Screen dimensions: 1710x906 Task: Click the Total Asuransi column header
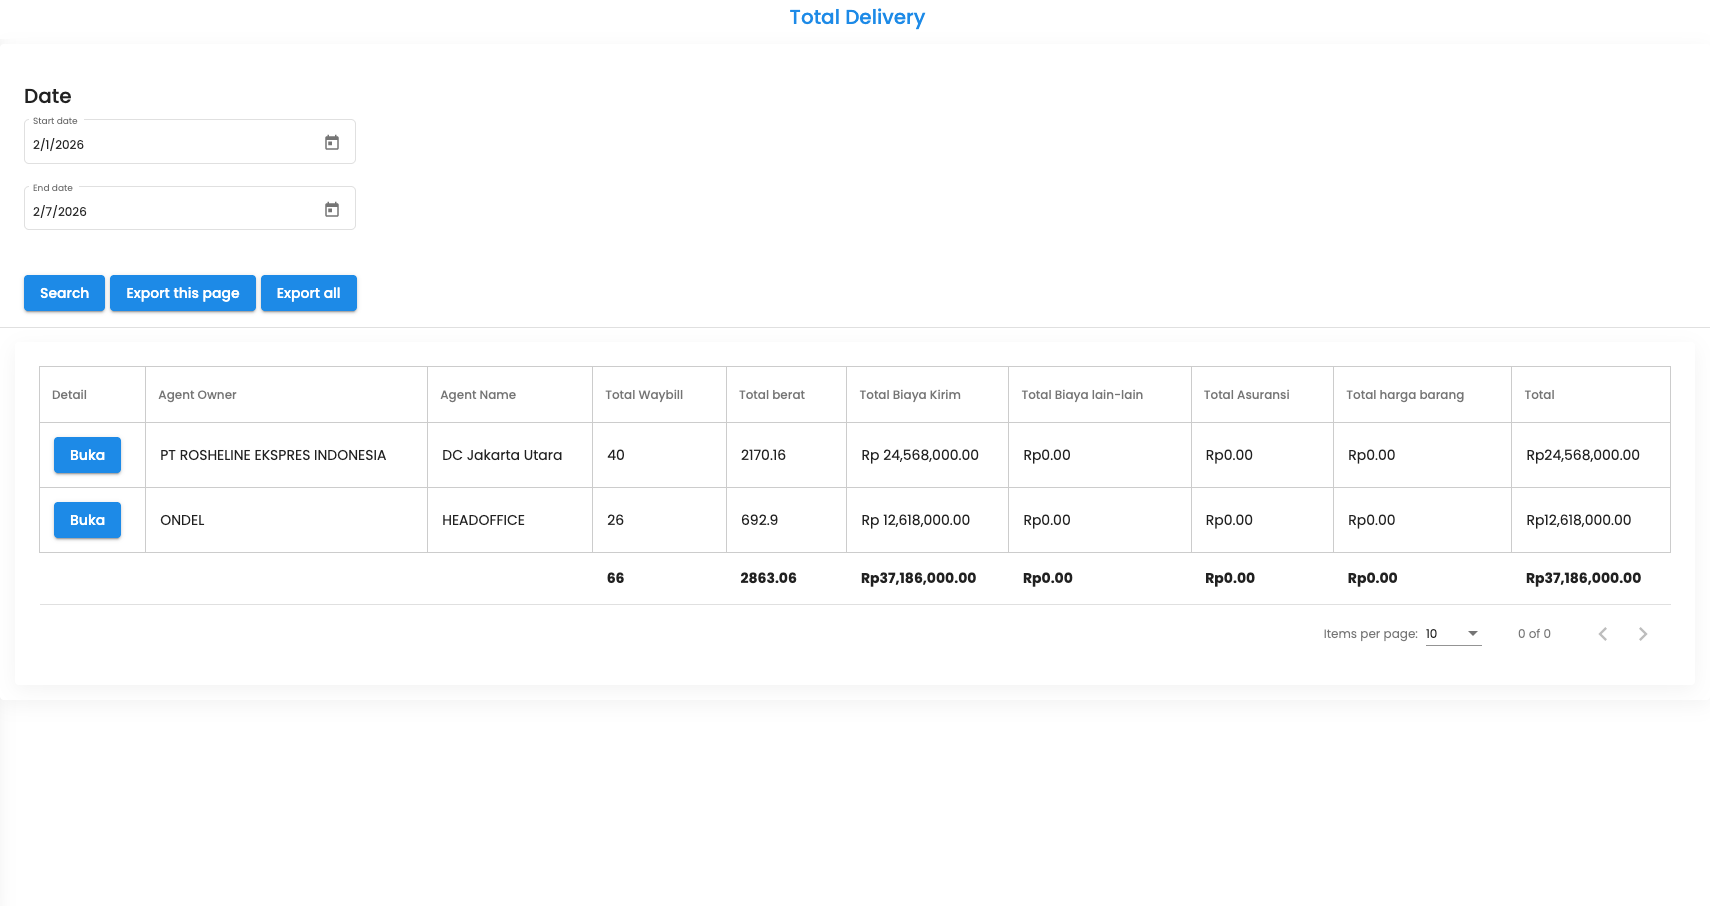tap(1246, 395)
